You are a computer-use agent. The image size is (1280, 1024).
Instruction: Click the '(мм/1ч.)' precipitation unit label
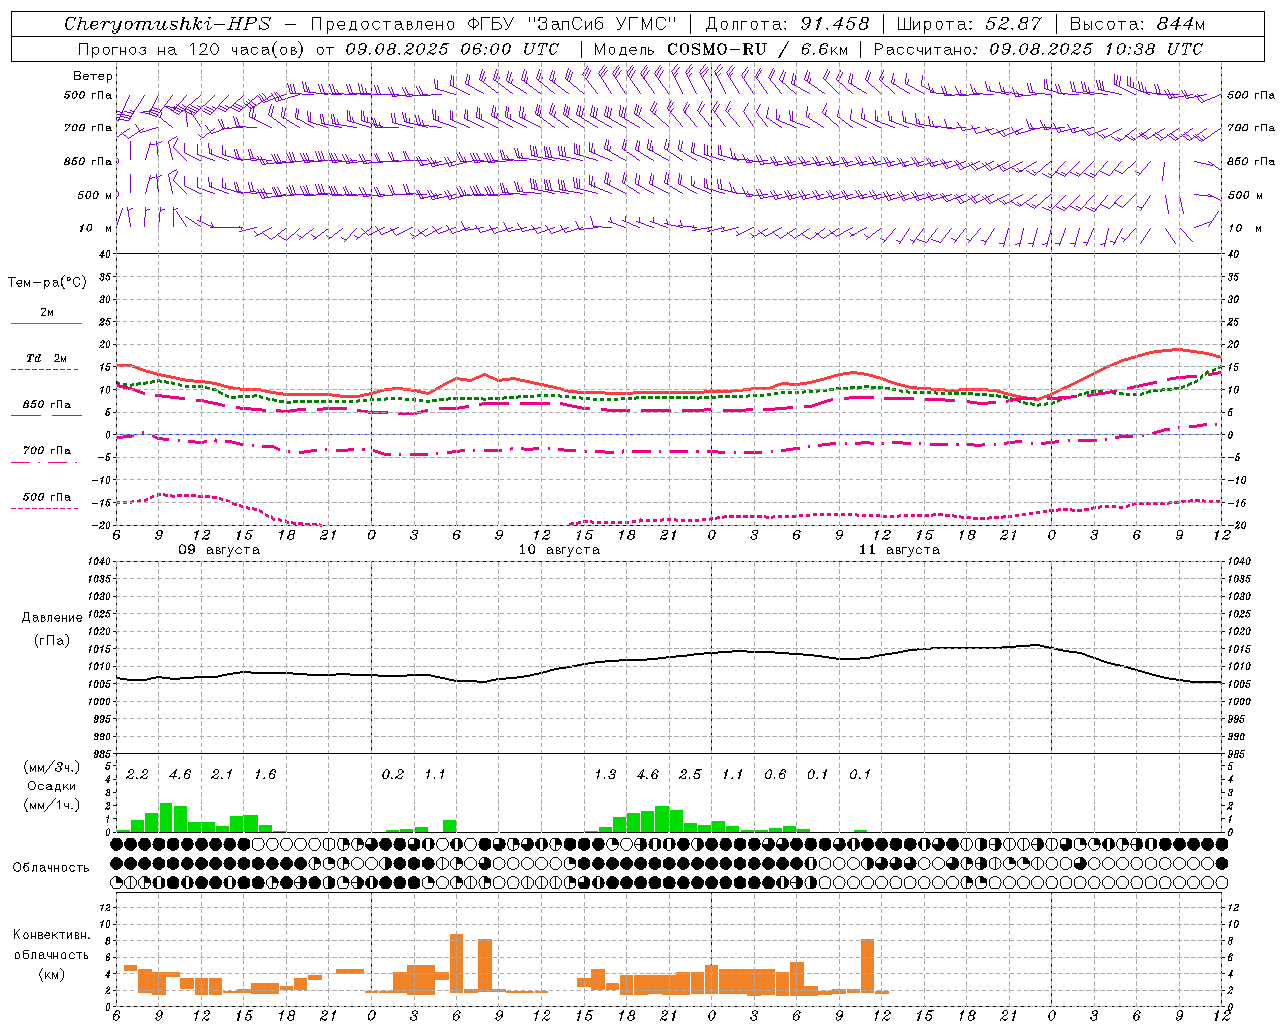[52, 805]
